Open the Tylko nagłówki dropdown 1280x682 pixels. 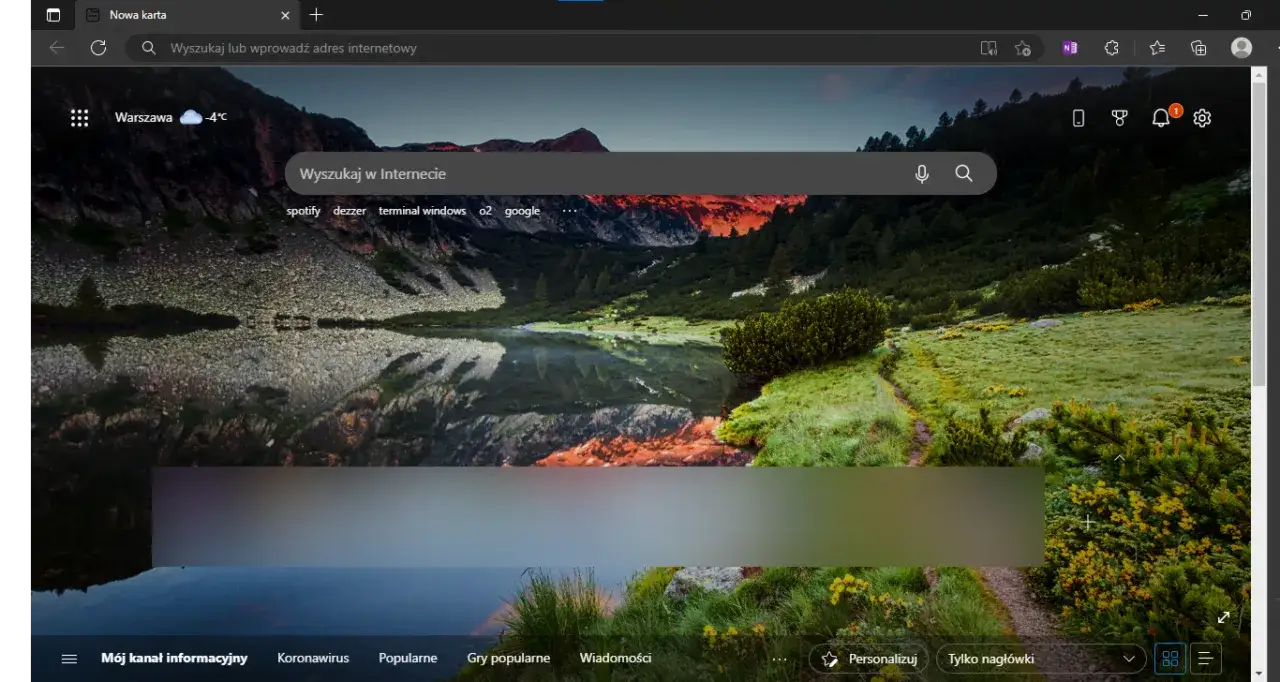point(1039,658)
